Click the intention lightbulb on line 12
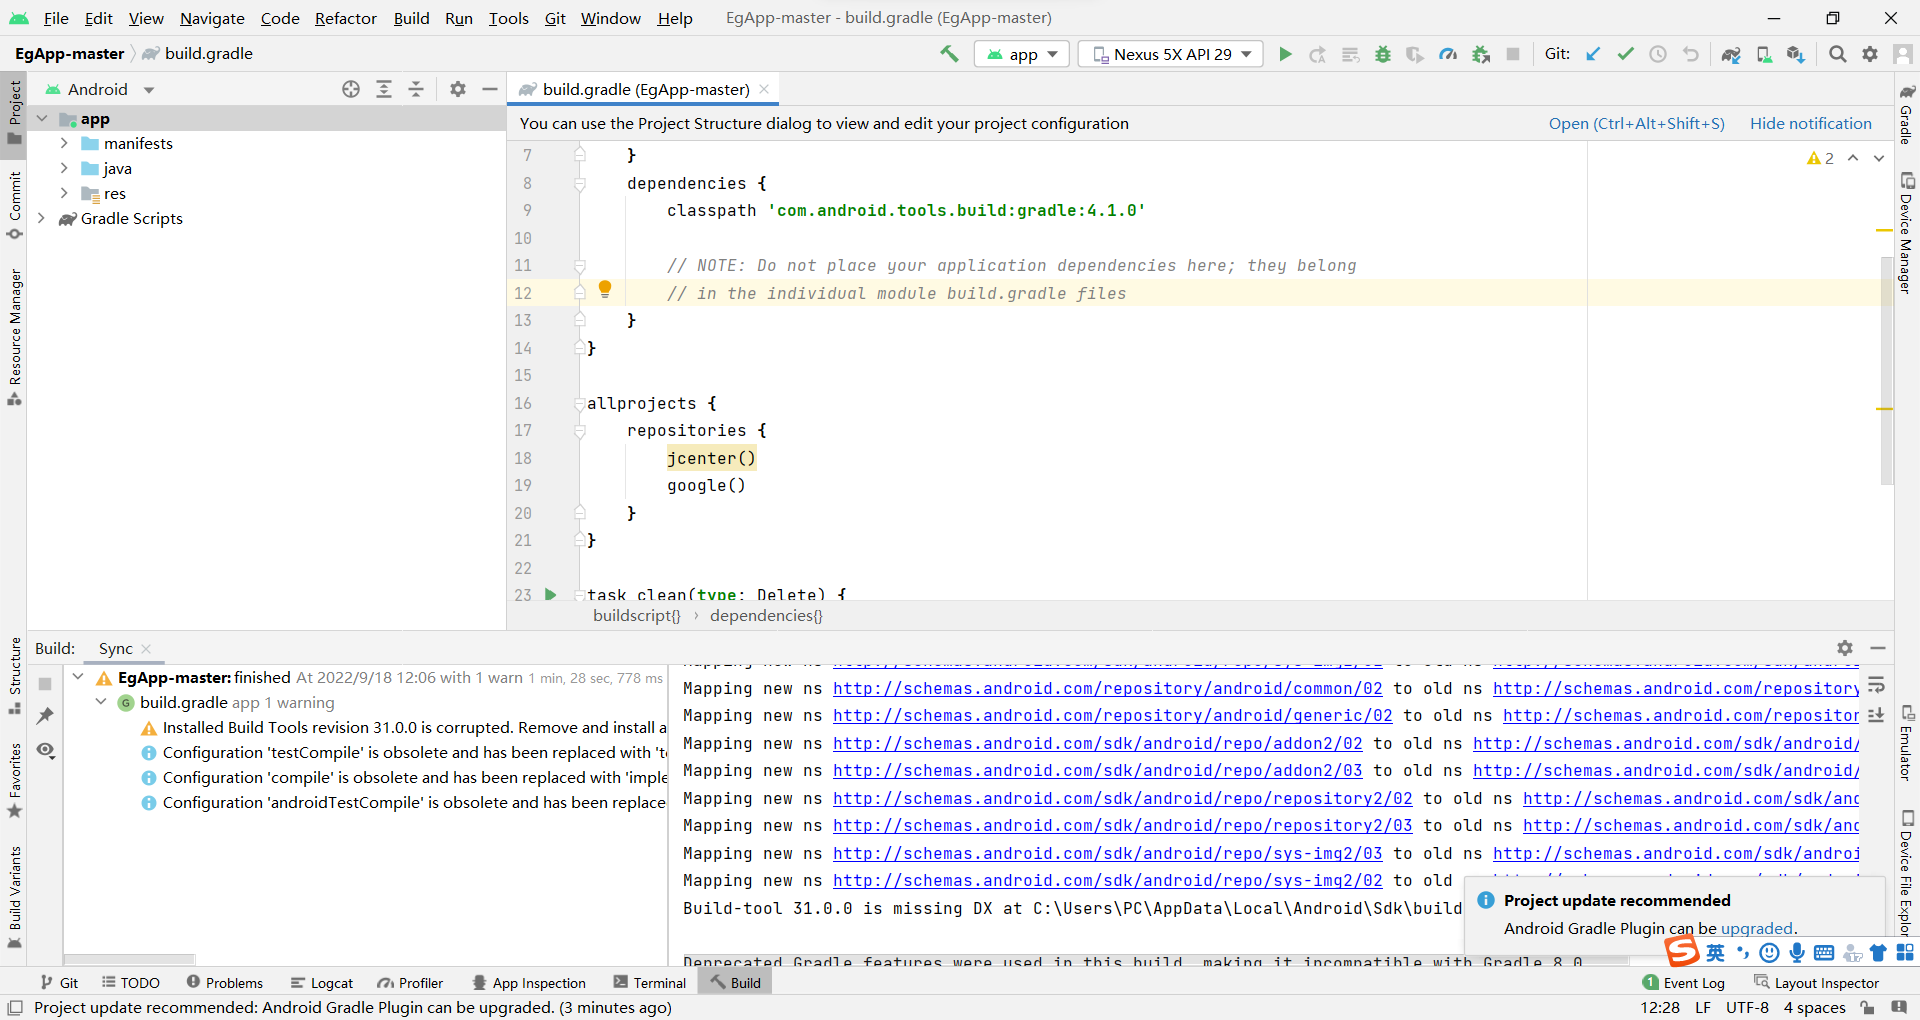 (605, 289)
